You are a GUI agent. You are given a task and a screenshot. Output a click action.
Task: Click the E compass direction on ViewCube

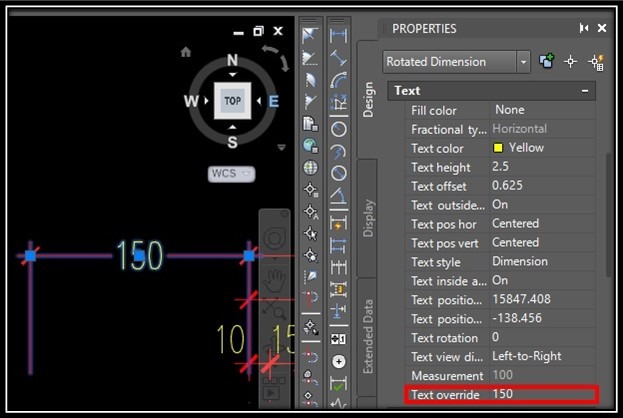(274, 101)
